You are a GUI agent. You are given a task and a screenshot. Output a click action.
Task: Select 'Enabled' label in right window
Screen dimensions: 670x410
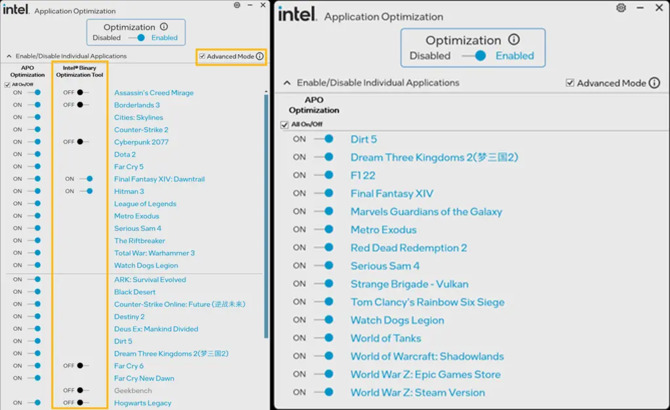click(514, 56)
